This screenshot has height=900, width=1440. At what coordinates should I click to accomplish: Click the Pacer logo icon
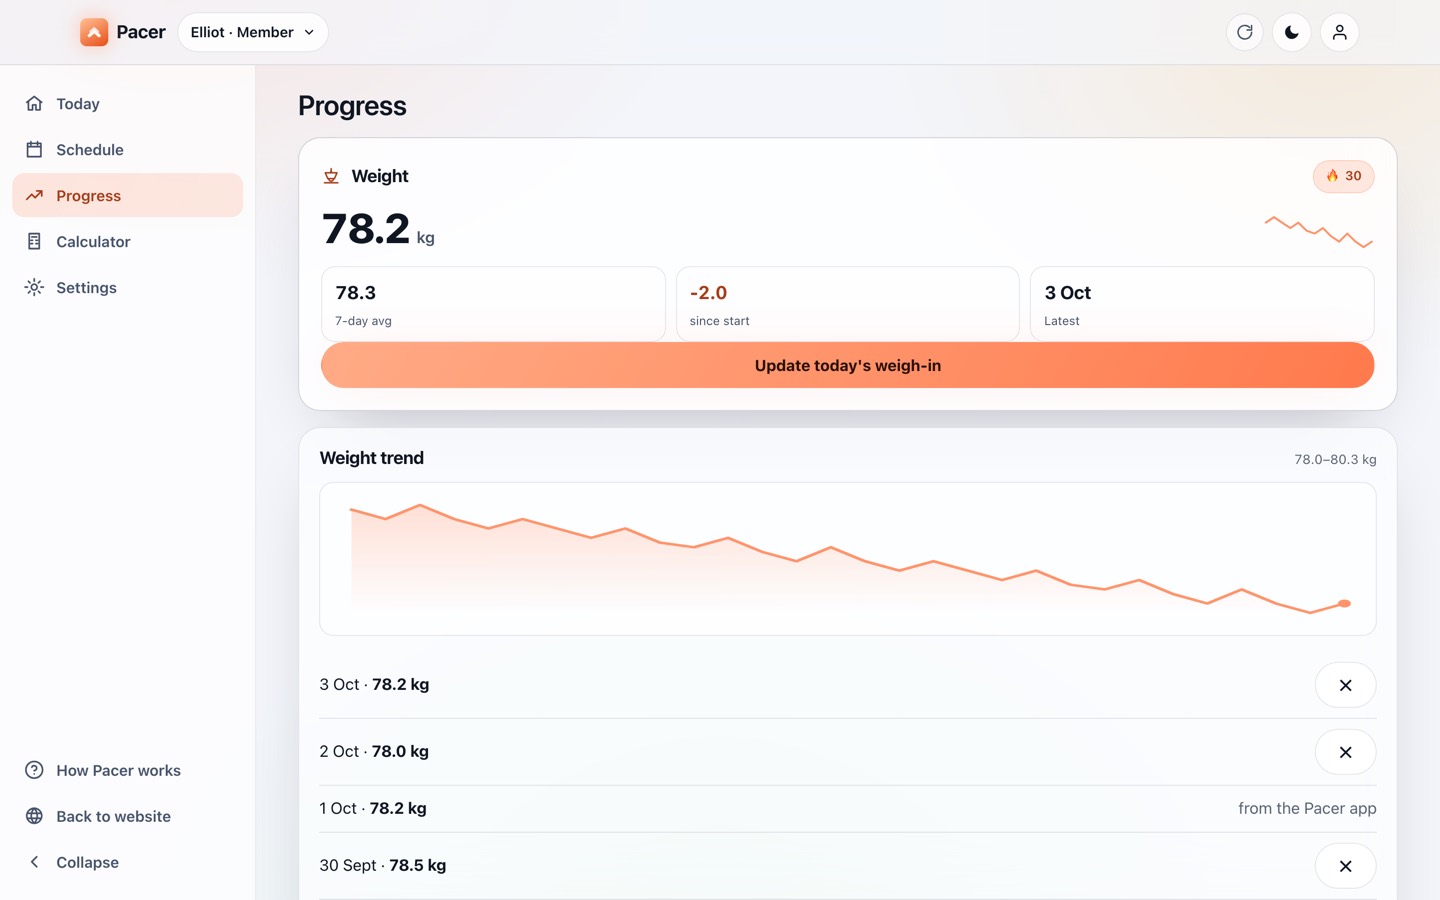[94, 32]
